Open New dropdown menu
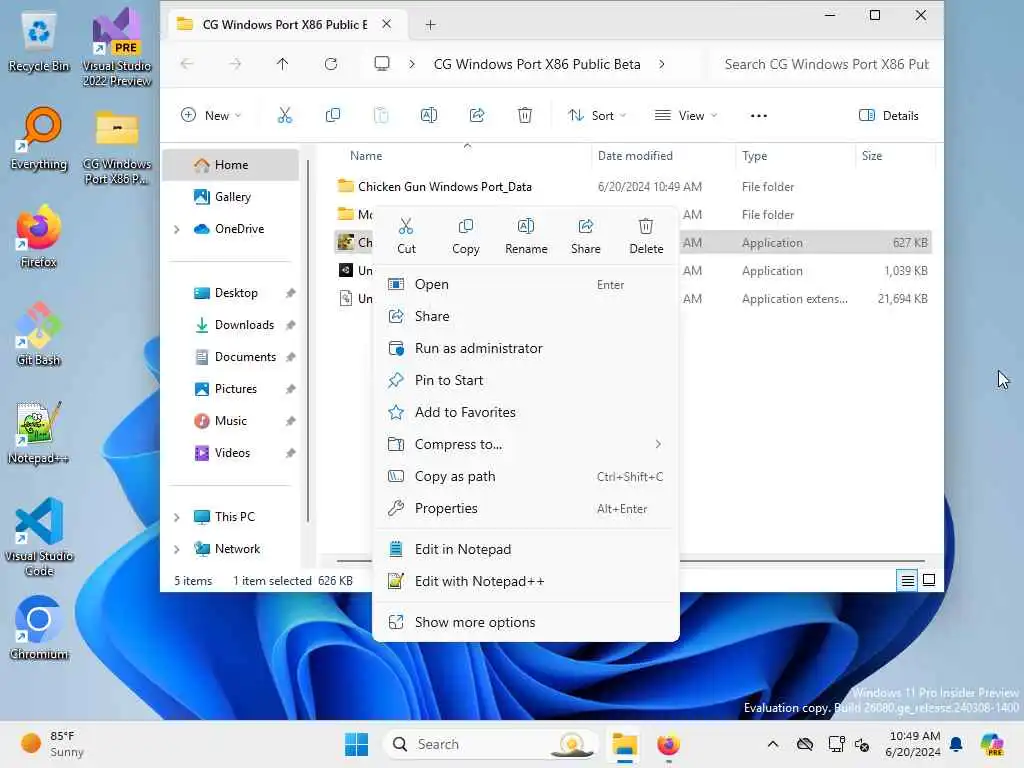 211,116
